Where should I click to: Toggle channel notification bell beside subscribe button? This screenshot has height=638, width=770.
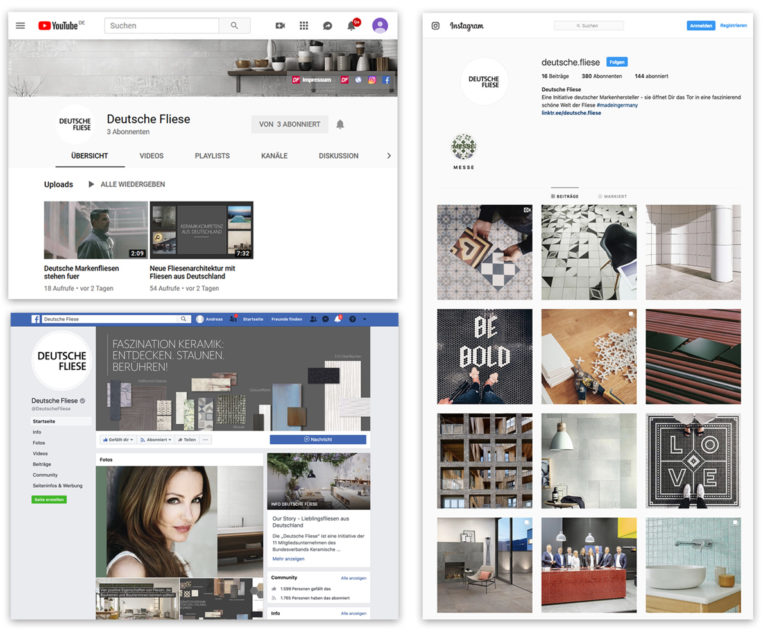(340, 124)
